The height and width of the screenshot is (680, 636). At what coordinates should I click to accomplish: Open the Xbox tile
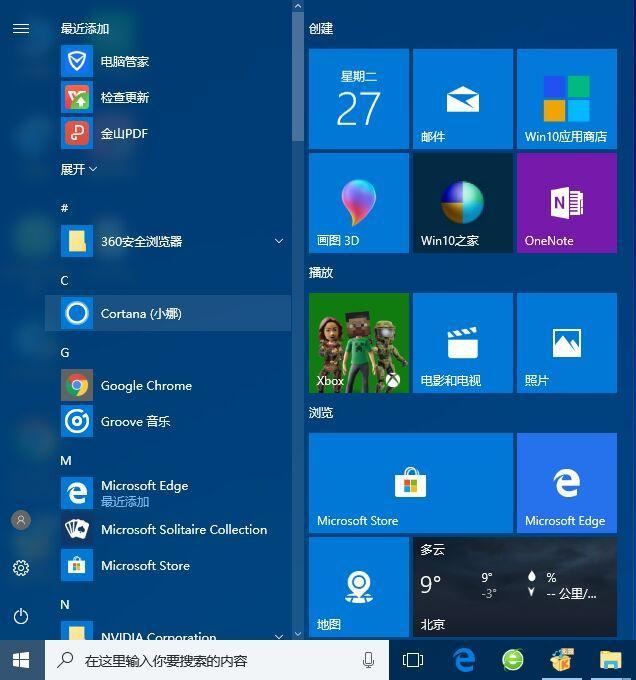coord(359,343)
